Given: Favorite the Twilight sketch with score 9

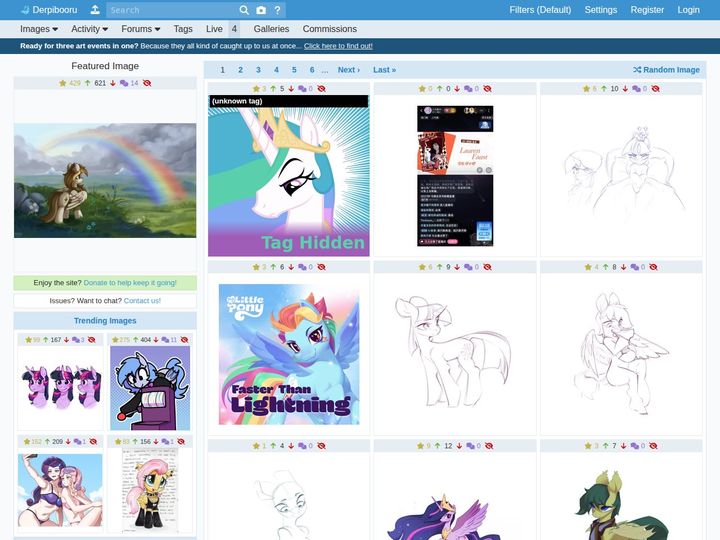Looking at the screenshot, I should pos(422,267).
